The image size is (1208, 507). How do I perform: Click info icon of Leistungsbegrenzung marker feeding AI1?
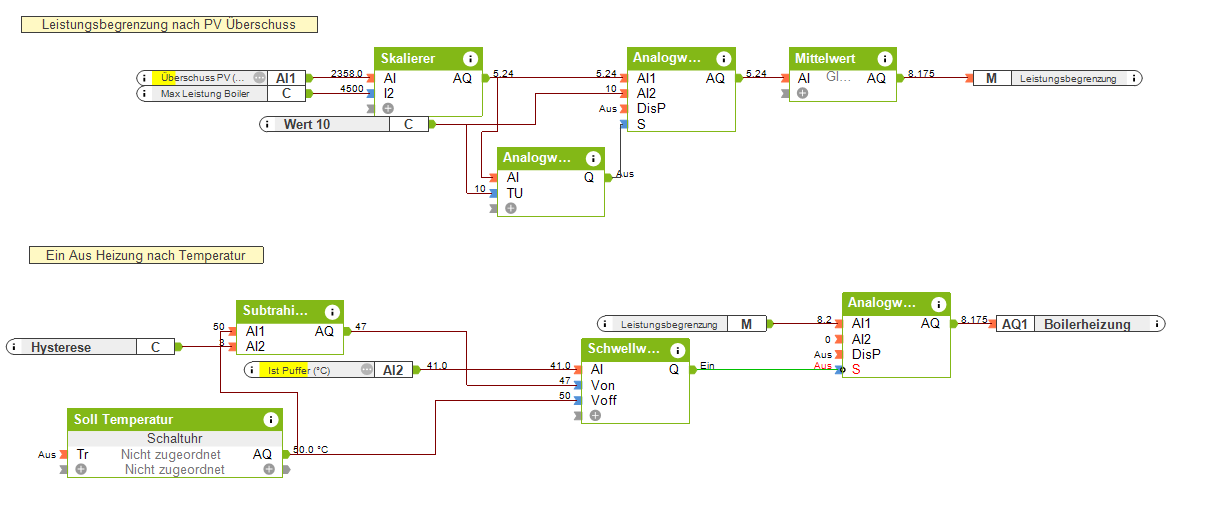pyautogui.click(x=605, y=324)
